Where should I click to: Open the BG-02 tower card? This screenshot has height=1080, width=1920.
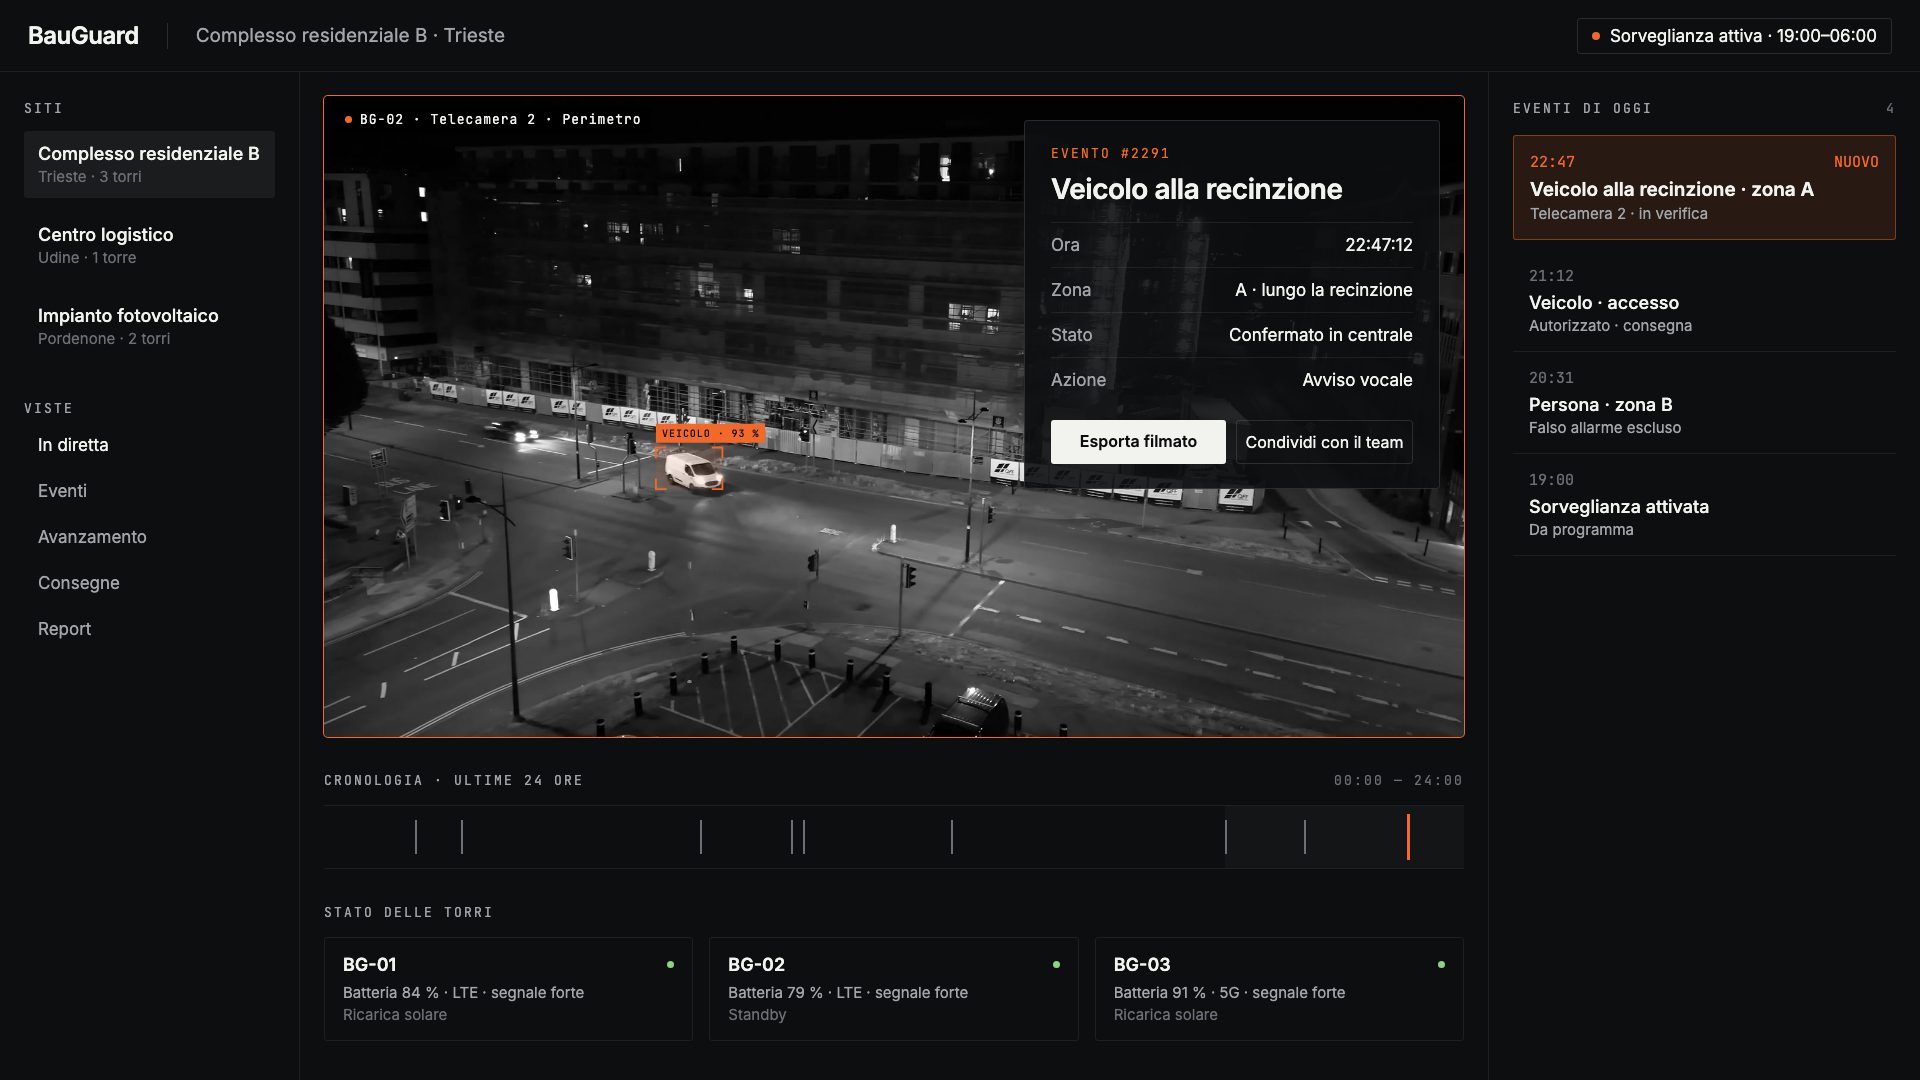point(894,989)
